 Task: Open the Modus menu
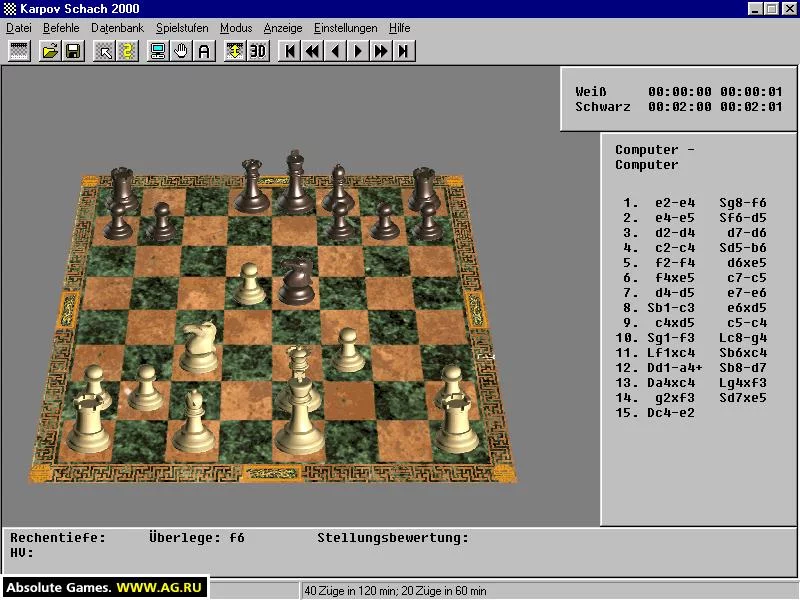pos(236,28)
